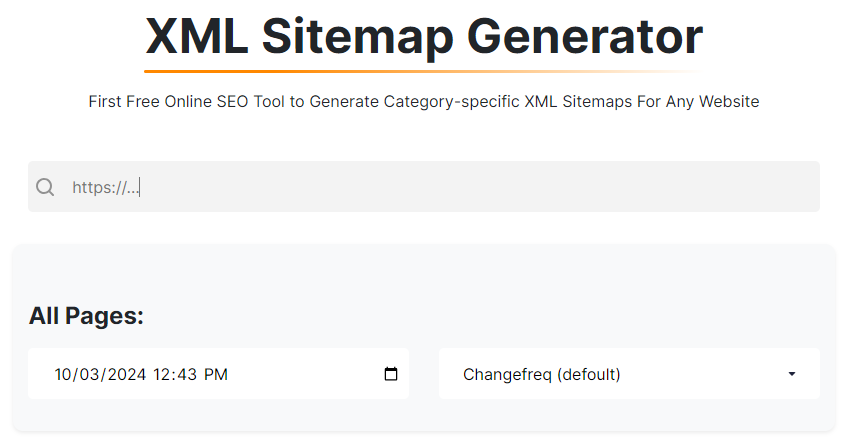Click the orange underline beneath the title
Screen dimensions: 866x437
tap(424, 71)
